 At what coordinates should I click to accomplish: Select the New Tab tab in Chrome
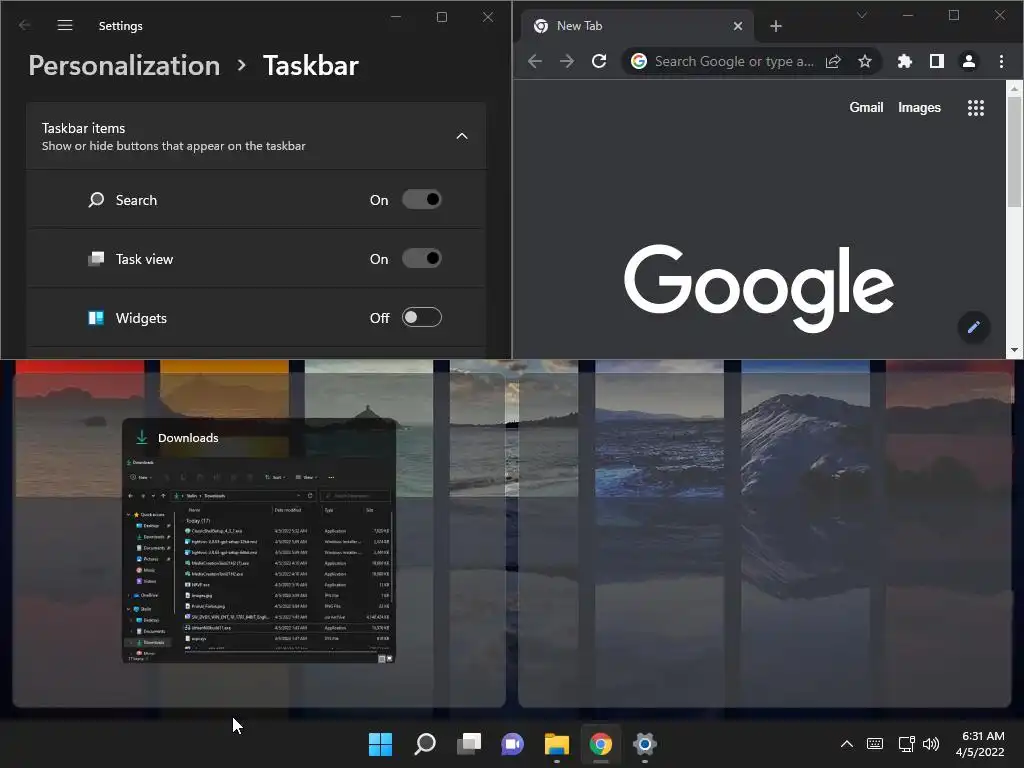pyautogui.click(x=637, y=26)
